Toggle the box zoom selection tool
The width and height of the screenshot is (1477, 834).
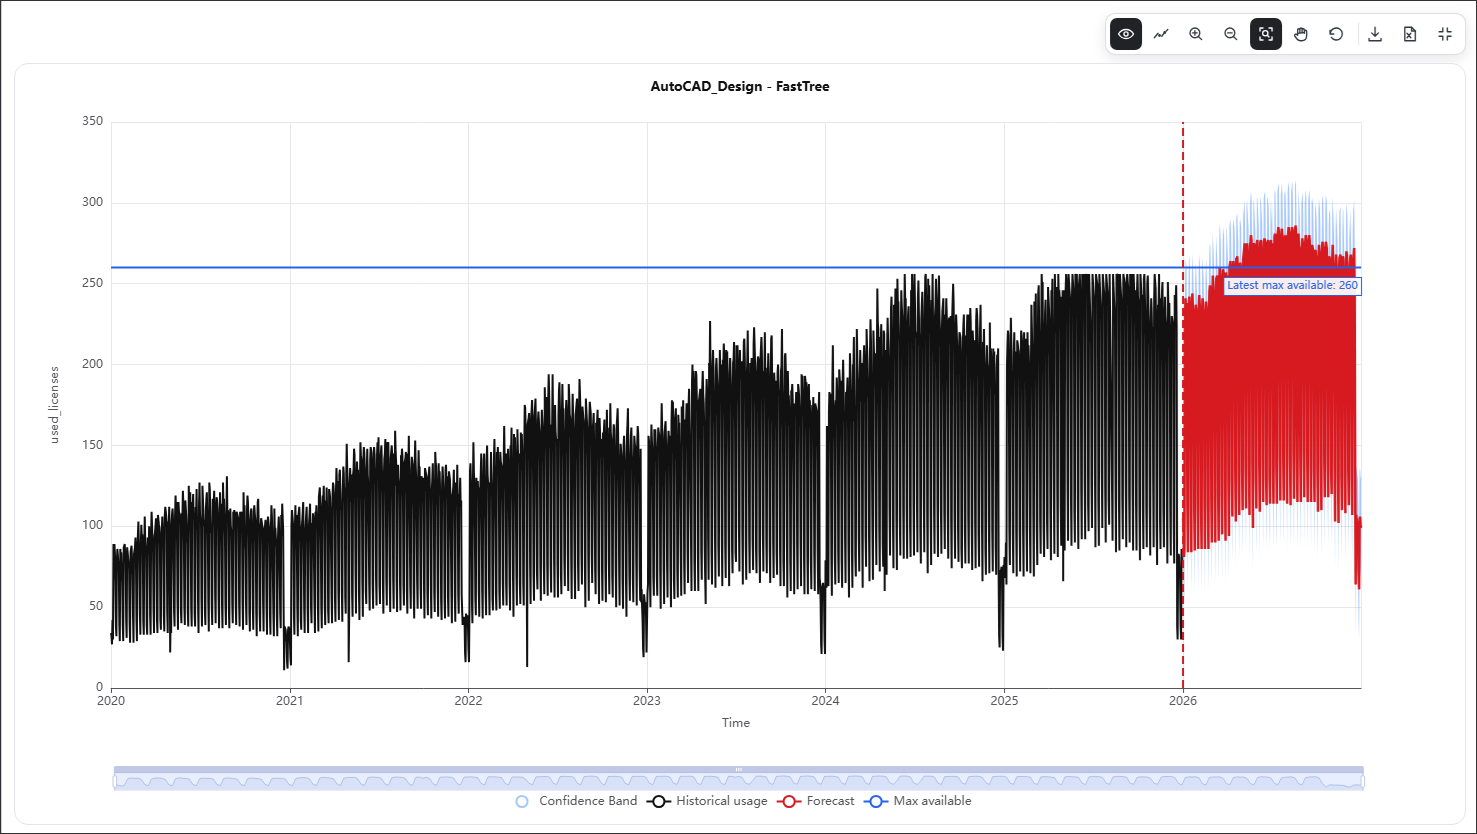click(1266, 34)
